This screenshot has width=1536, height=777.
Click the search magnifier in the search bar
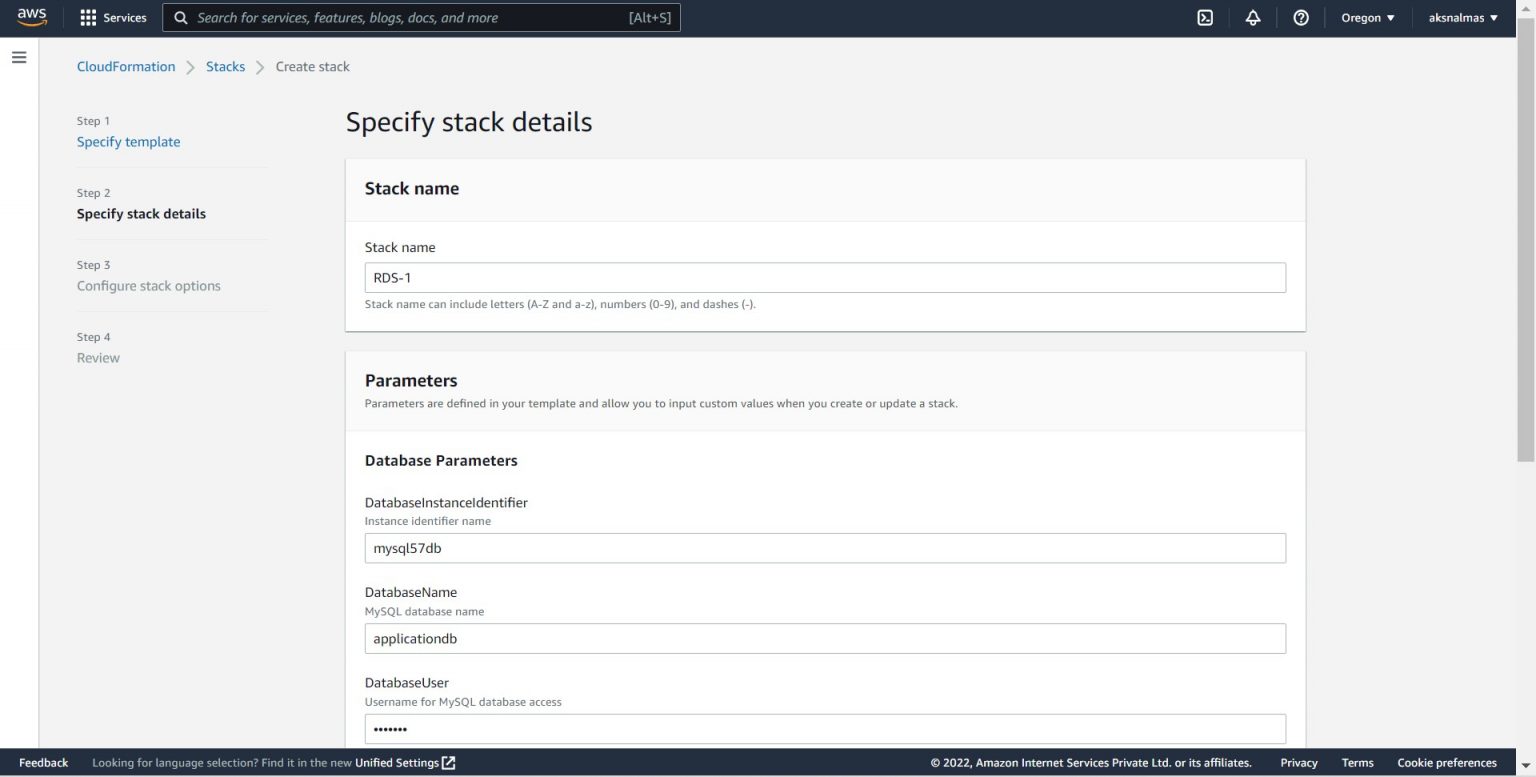[x=181, y=17]
